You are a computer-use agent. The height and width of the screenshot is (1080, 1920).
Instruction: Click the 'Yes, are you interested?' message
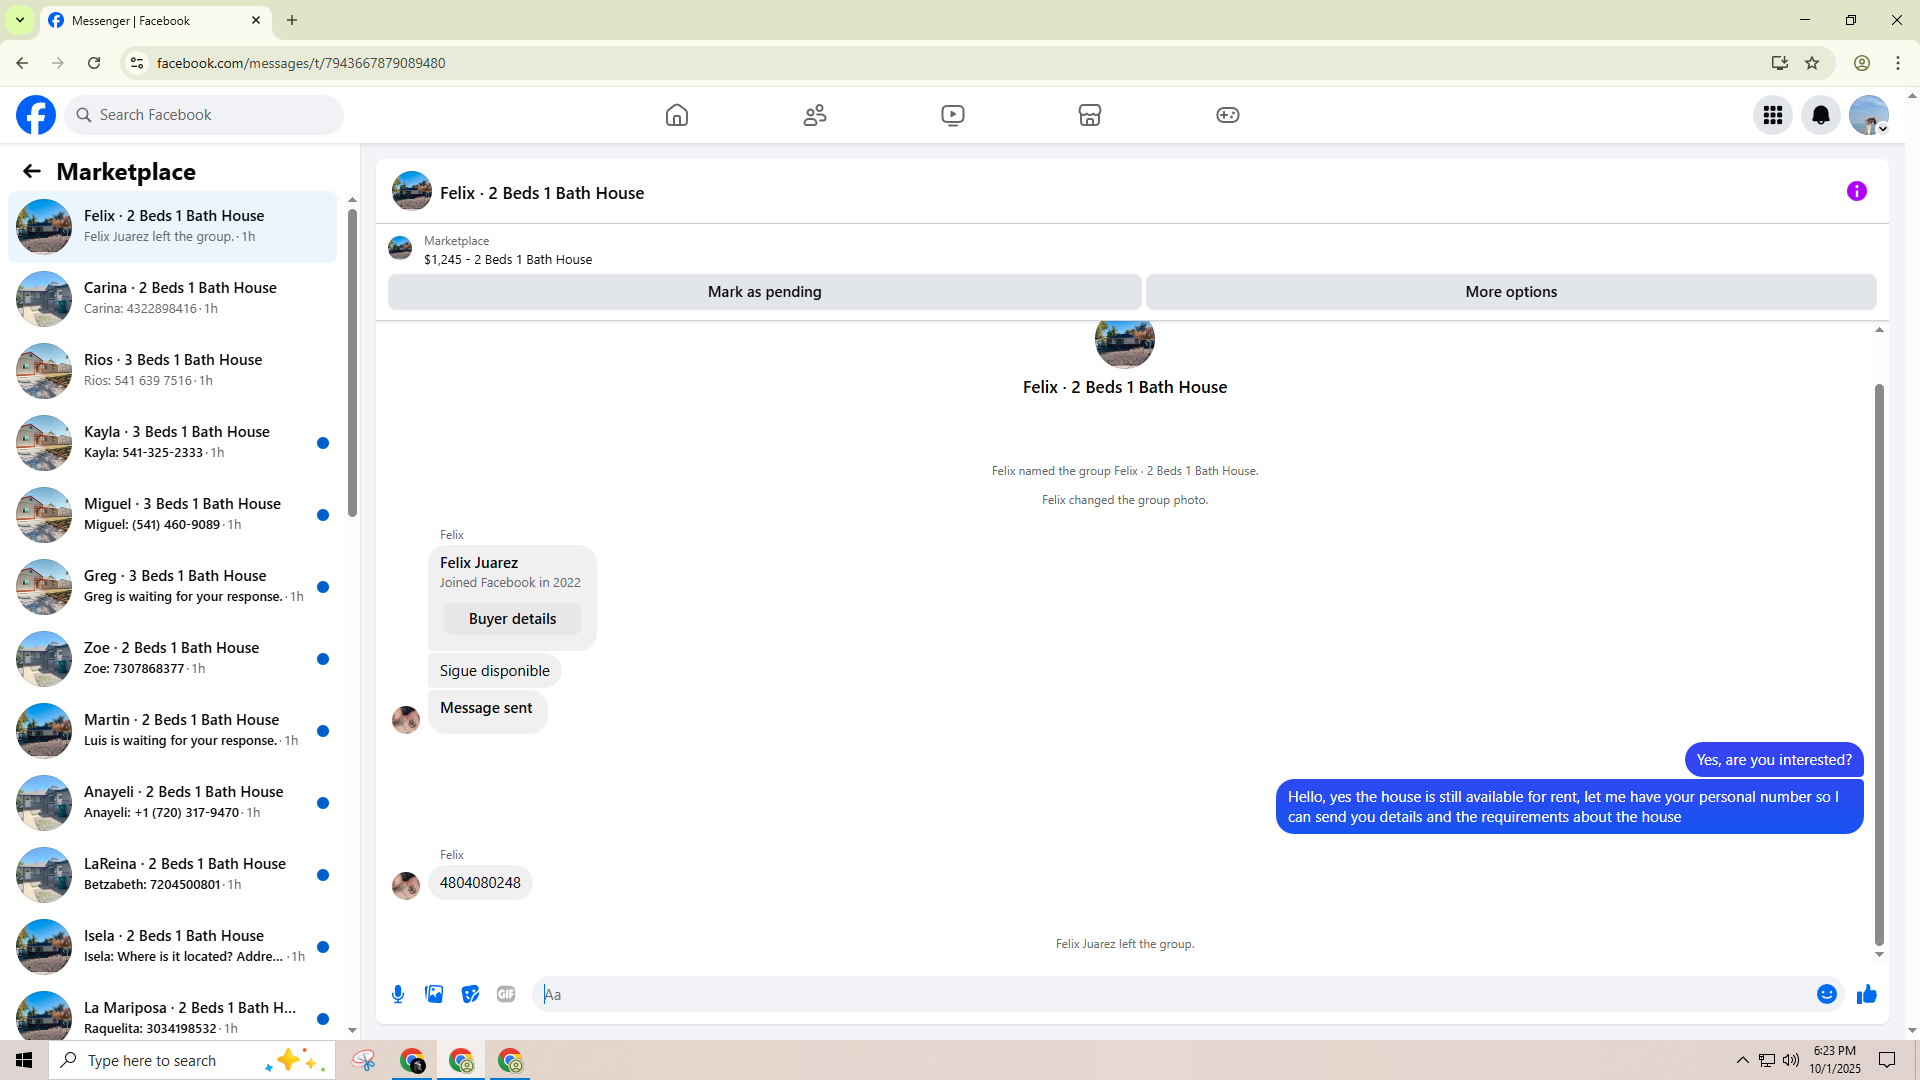pyautogui.click(x=1774, y=760)
